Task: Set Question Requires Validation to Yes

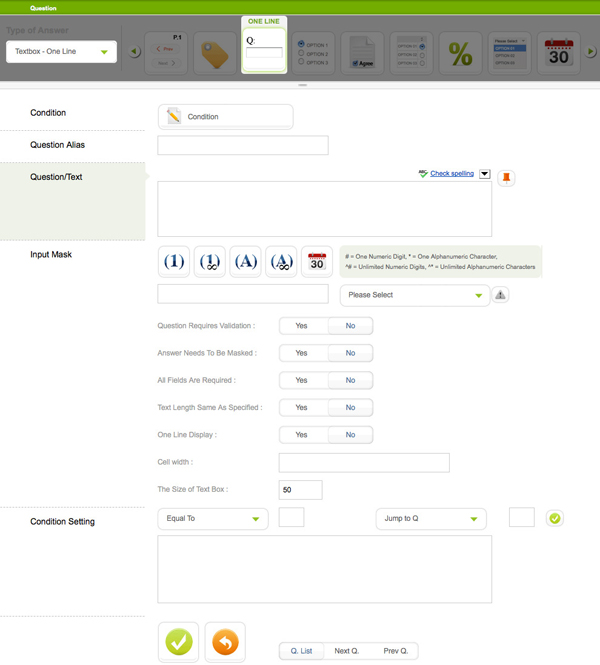Action: point(301,326)
